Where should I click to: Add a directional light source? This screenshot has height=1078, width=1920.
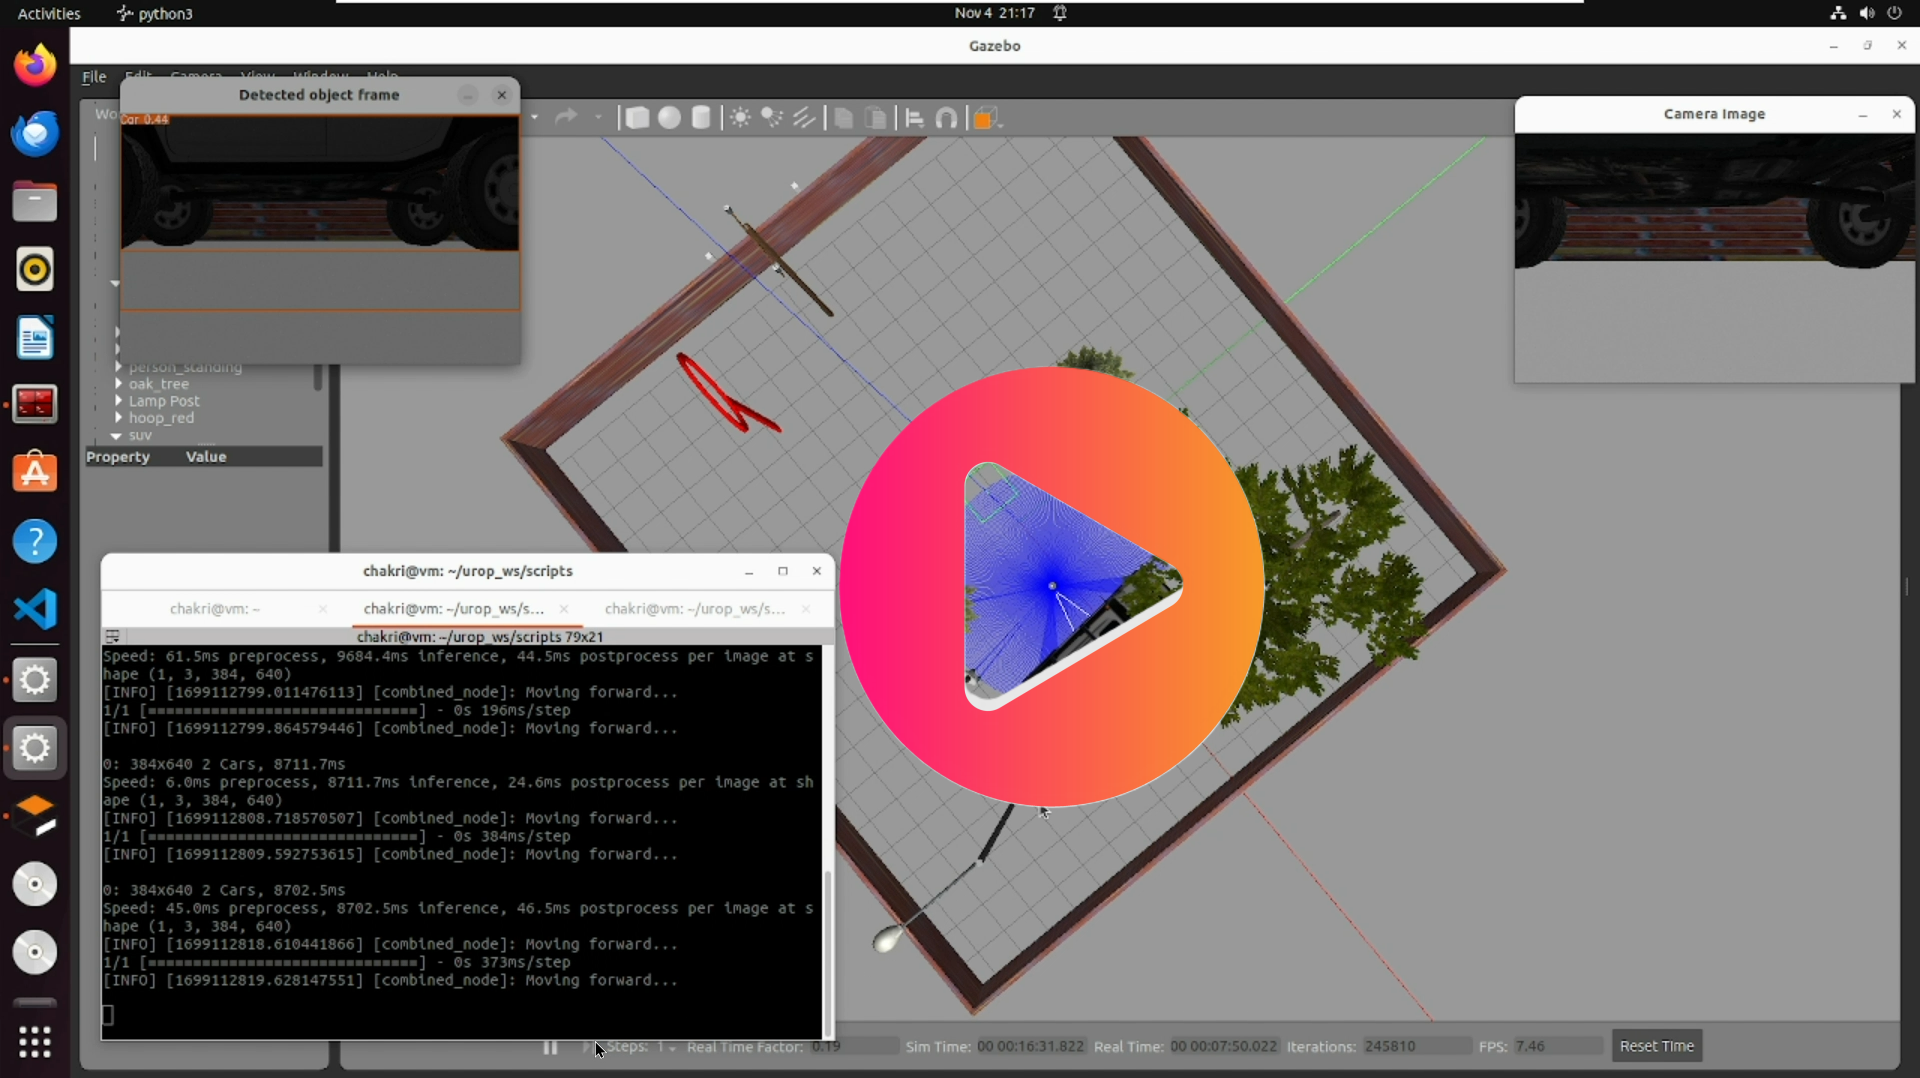(x=804, y=118)
